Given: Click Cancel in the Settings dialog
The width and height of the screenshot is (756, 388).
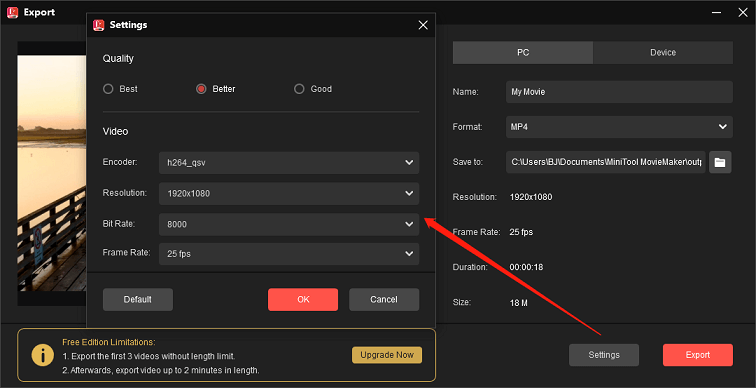Looking at the screenshot, I should [384, 299].
